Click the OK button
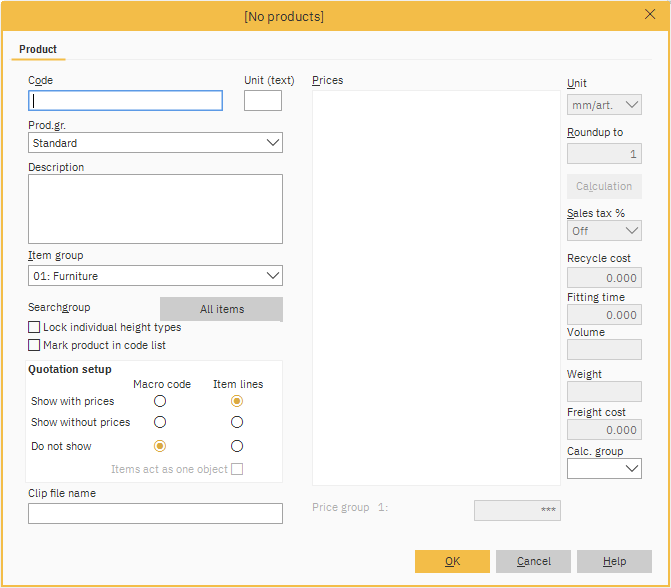 (x=452, y=561)
